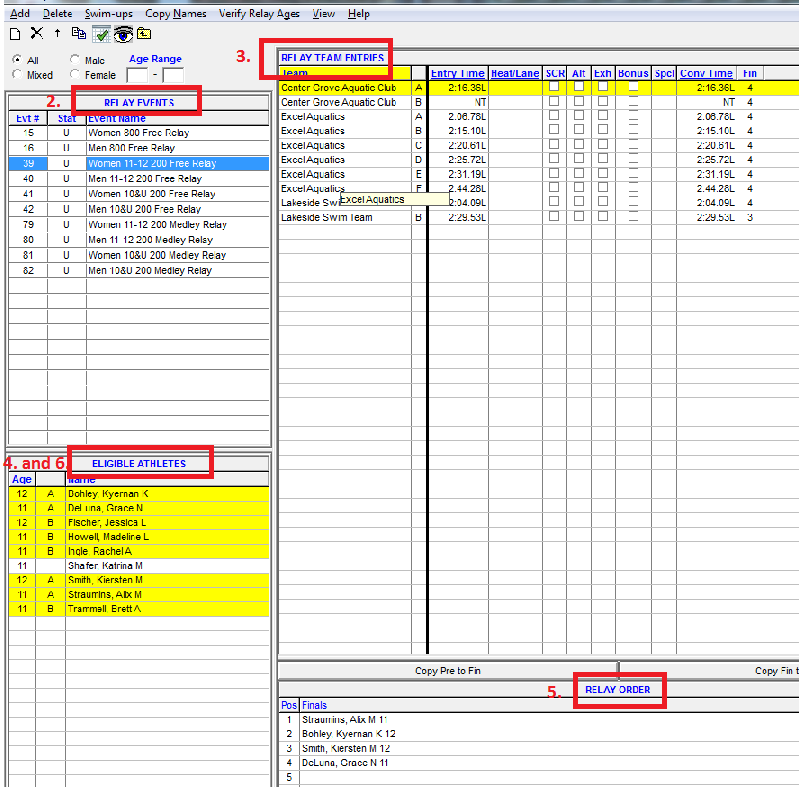Select event 41 Women 10&U 200 Free Relay
This screenshot has width=799, height=787.
pyautogui.click(x=150, y=194)
